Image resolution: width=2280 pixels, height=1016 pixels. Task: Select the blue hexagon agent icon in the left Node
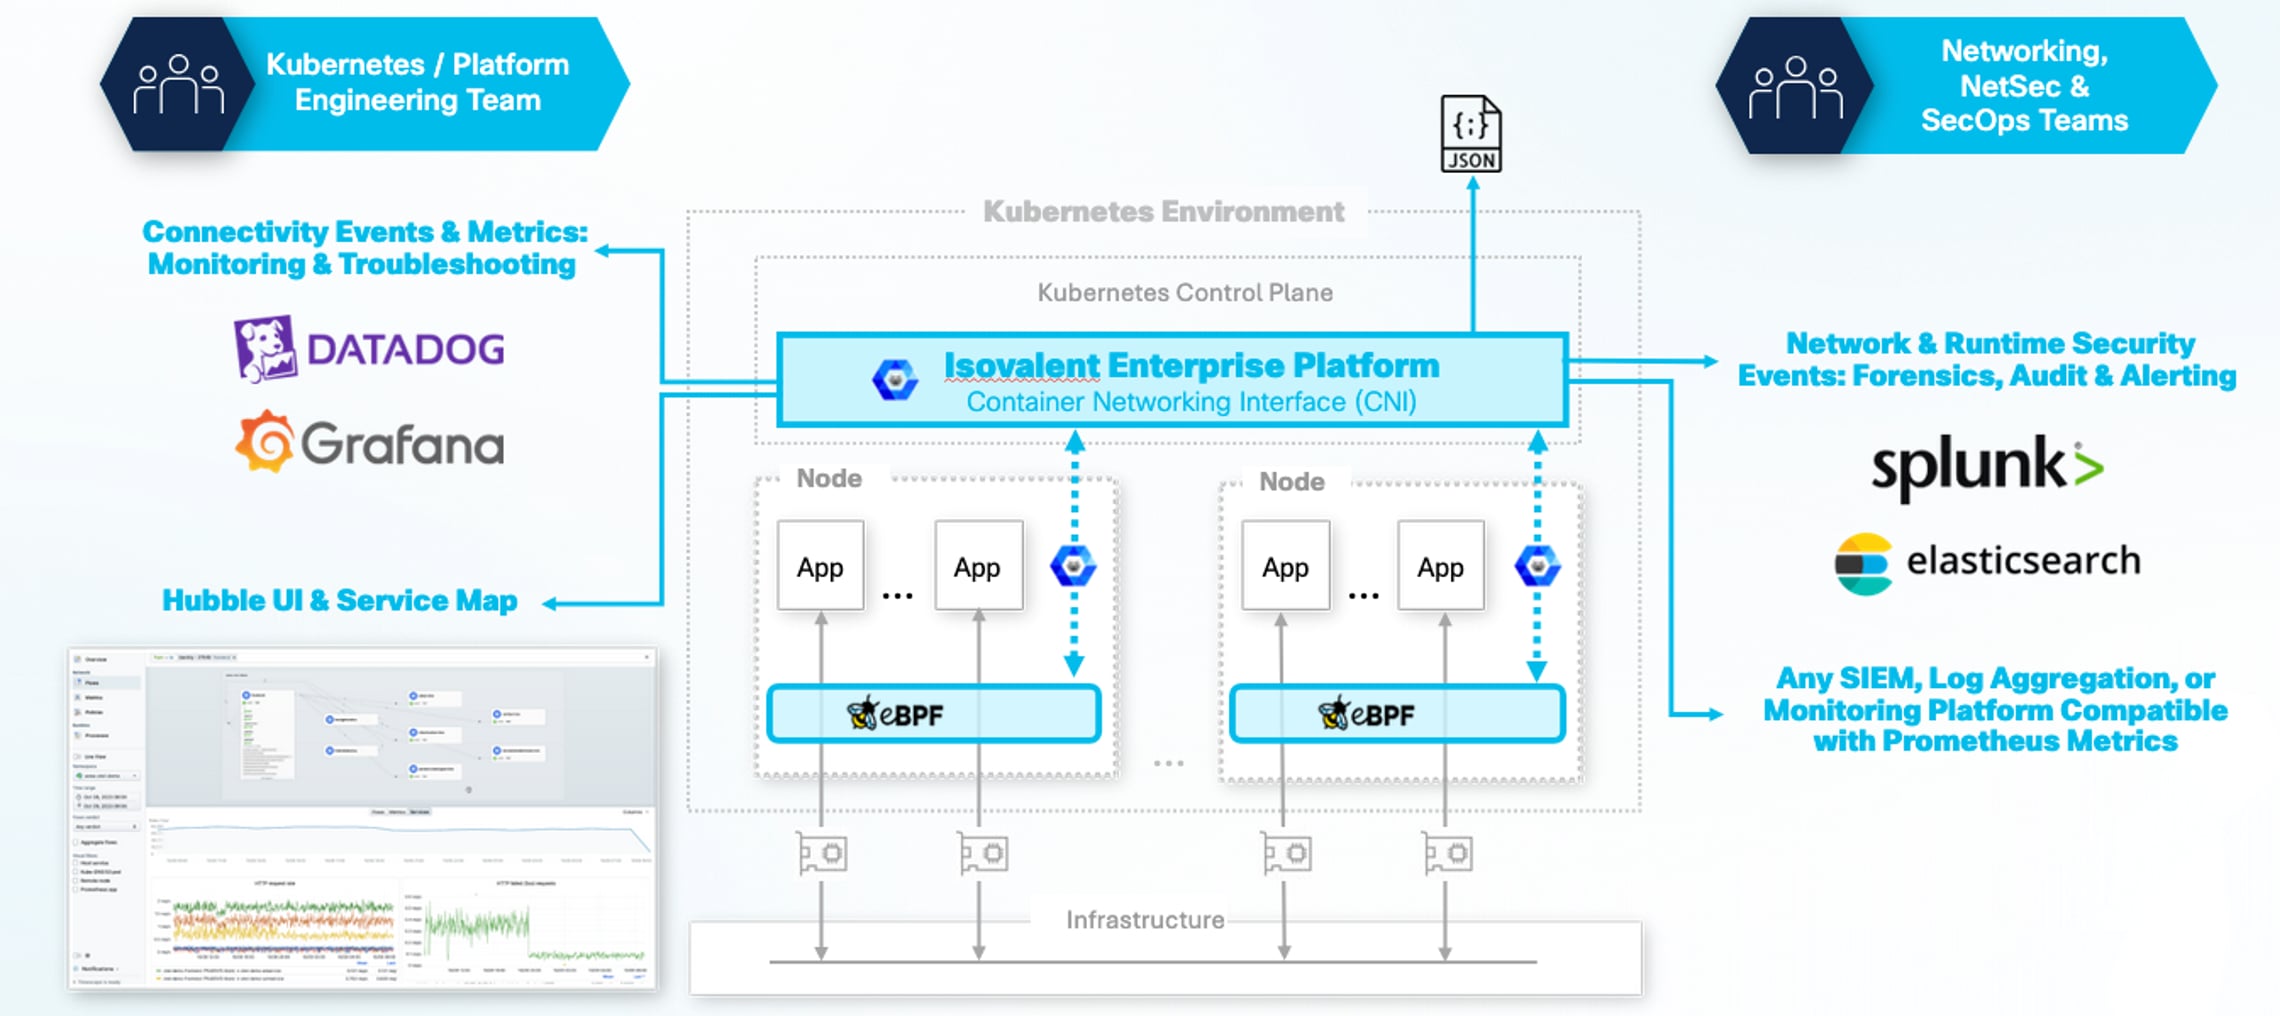1073,566
